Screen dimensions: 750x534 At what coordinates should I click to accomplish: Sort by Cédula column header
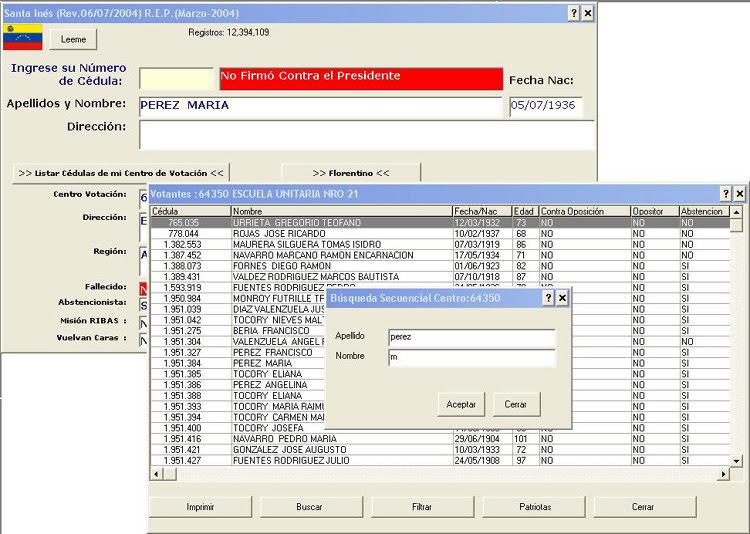(190, 211)
